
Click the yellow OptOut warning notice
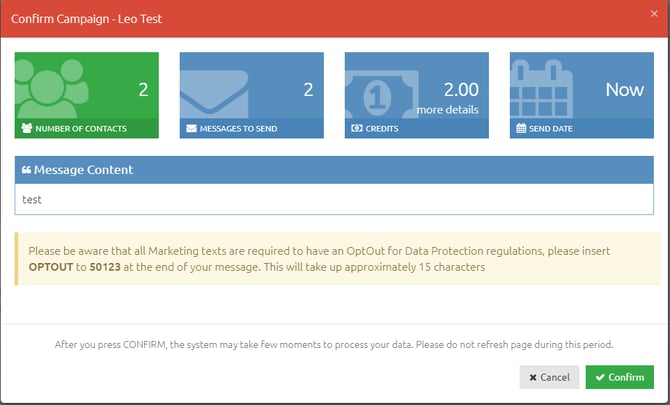pyautogui.click(x=334, y=259)
